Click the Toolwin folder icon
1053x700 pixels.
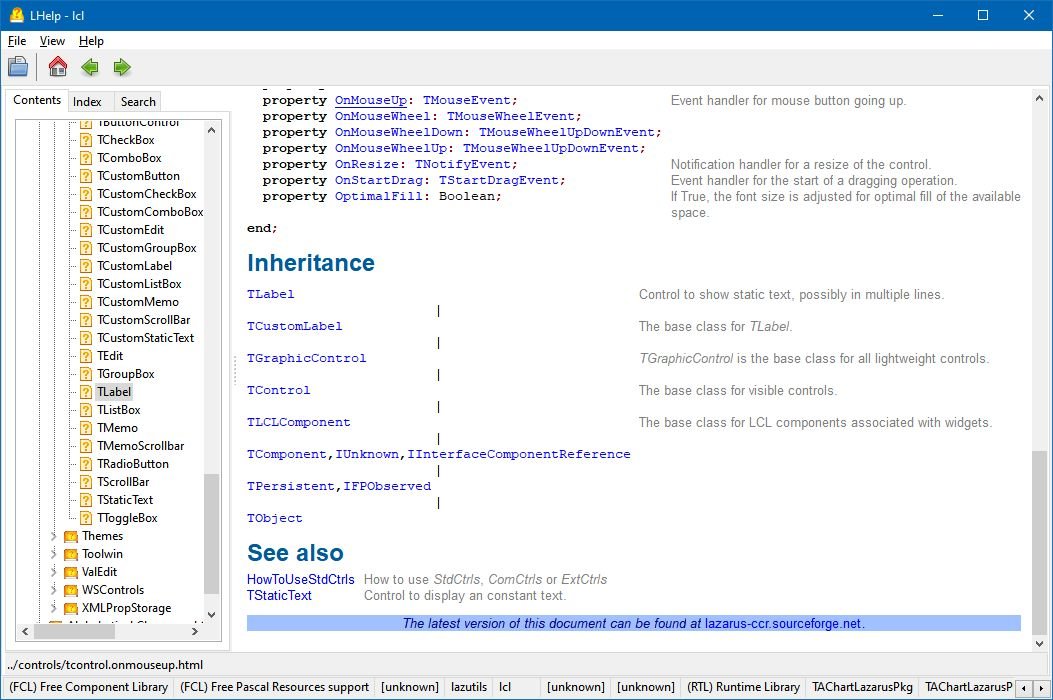(71, 554)
